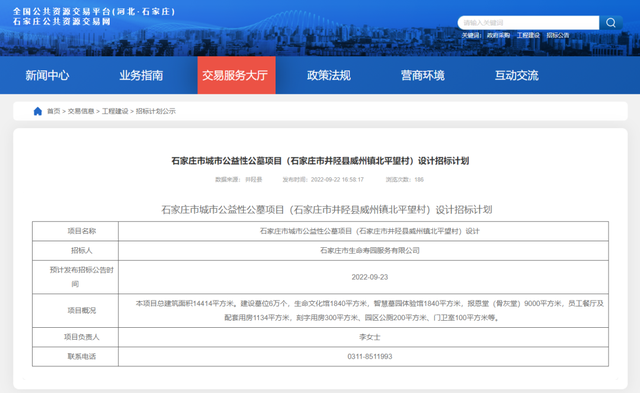Open the 互动交流 navigation item
The height and width of the screenshot is (393, 640).
(517, 75)
